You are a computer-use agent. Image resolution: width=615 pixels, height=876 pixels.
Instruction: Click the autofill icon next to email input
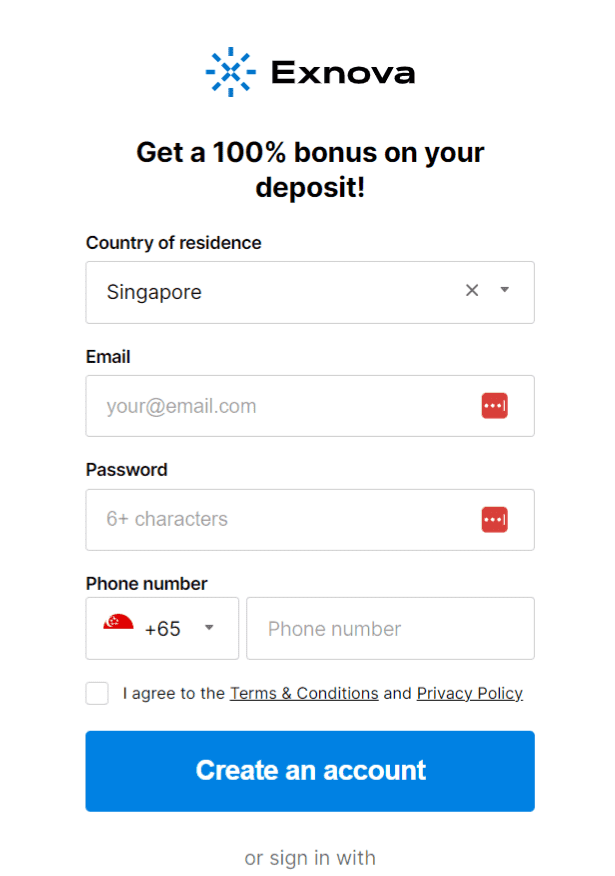[x=494, y=406]
